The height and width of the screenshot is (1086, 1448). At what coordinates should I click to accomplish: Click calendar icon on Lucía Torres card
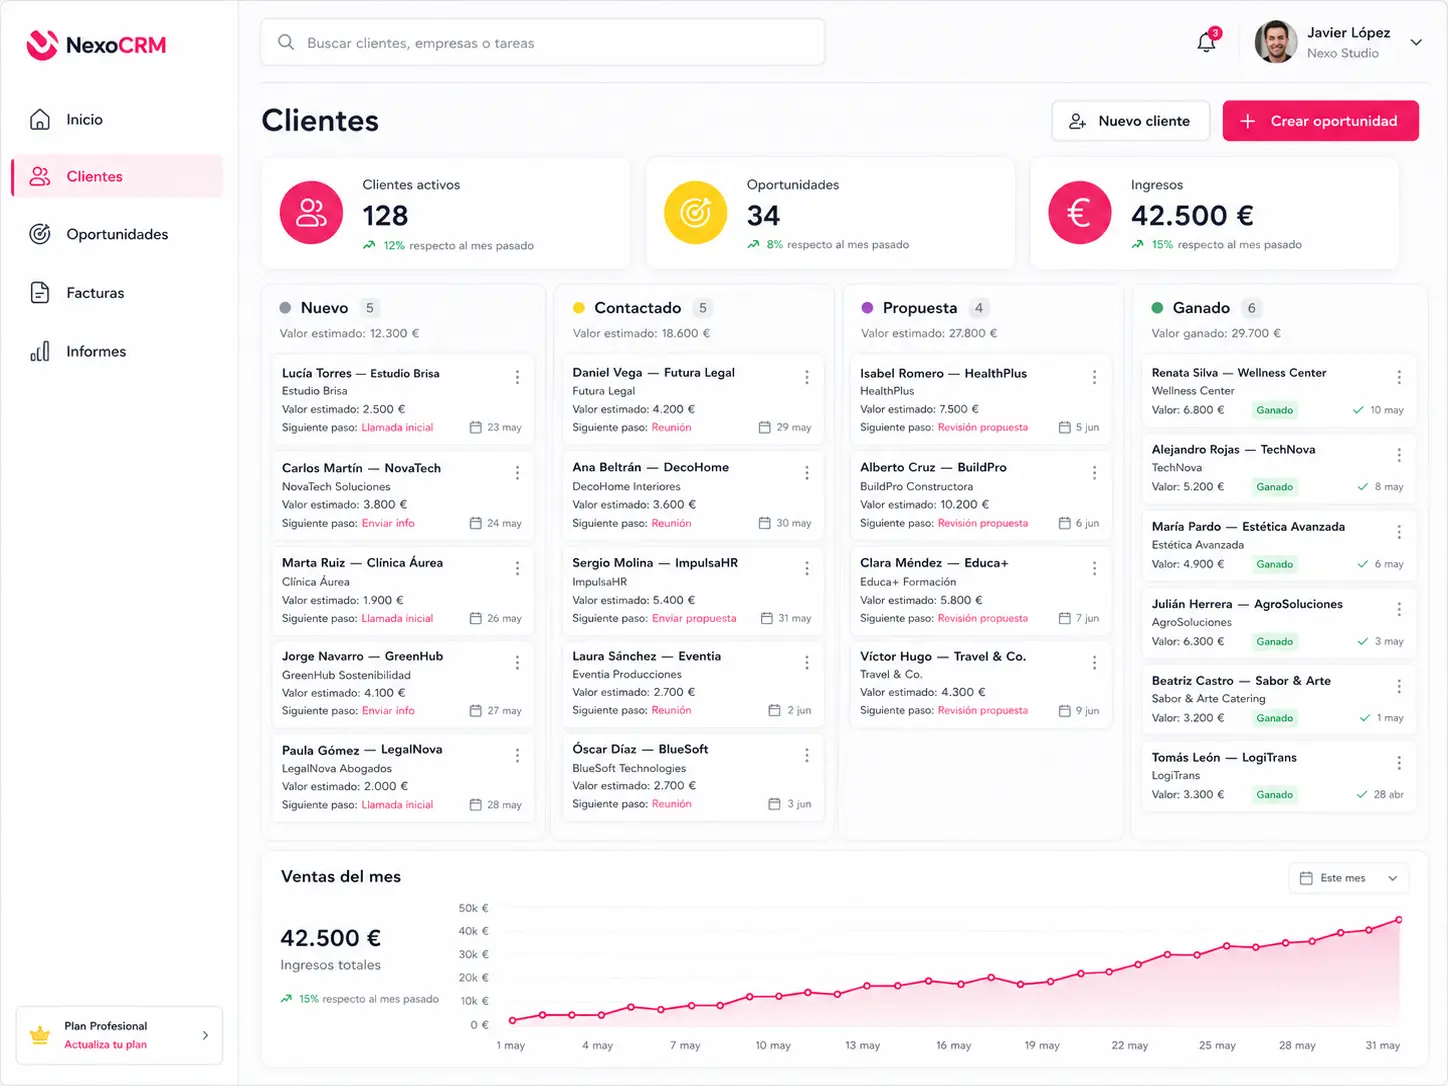[x=476, y=427]
